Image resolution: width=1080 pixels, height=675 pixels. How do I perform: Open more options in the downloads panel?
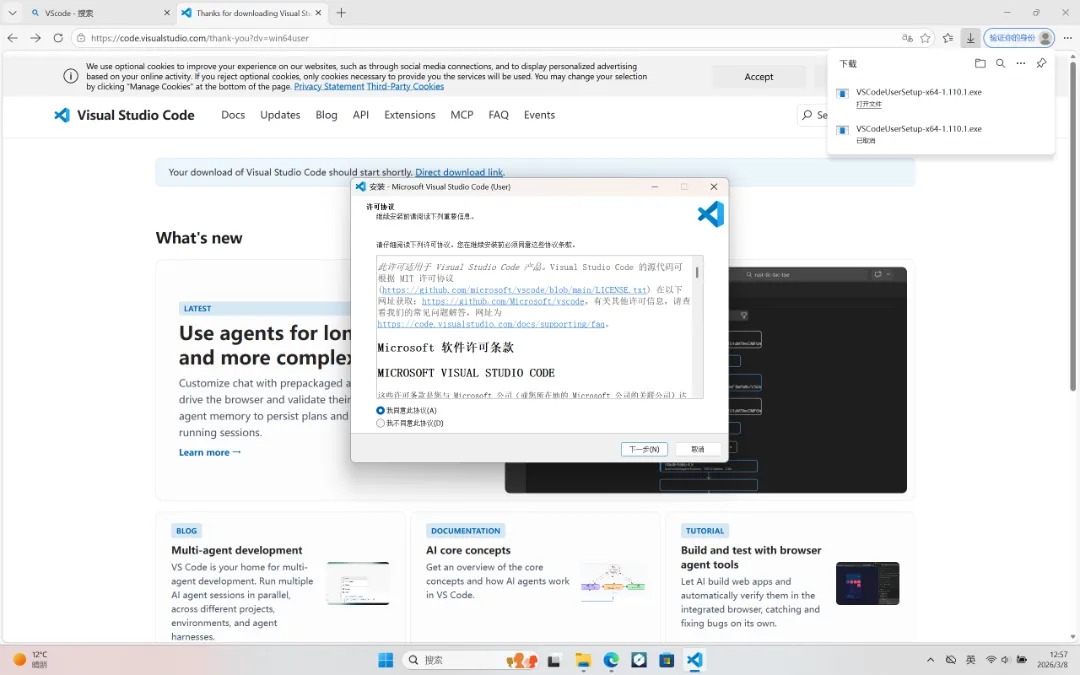point(1021,63)
